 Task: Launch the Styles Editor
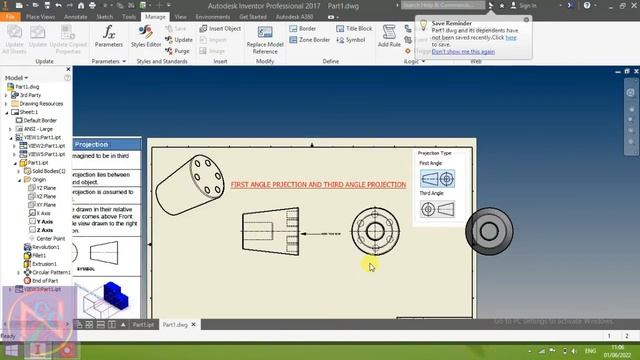pyautogui.click(x=146, y=36)
